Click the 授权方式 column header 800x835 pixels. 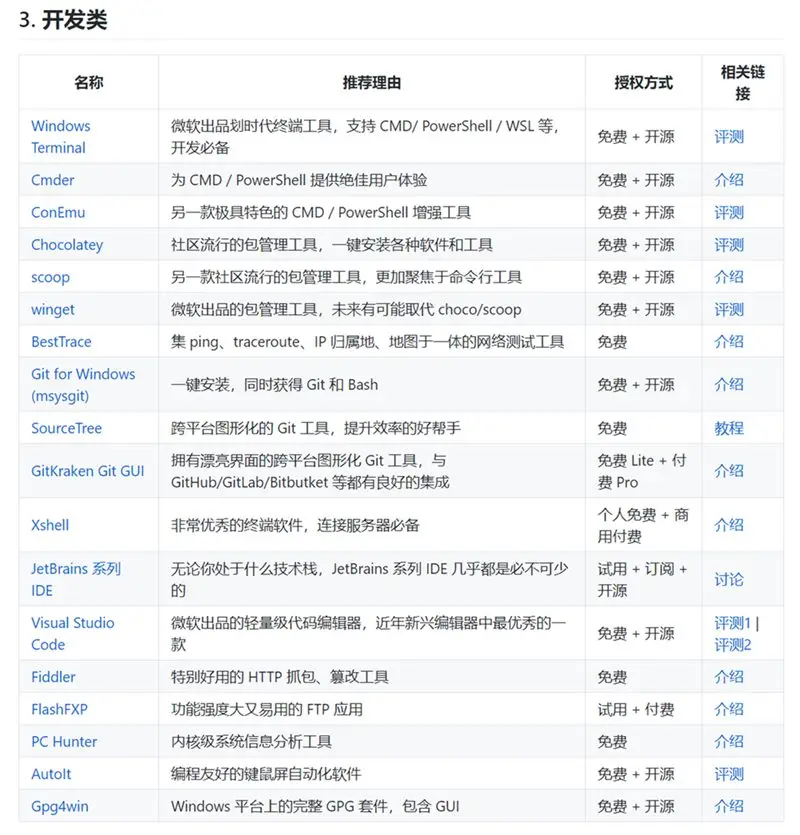pos(643,83)
